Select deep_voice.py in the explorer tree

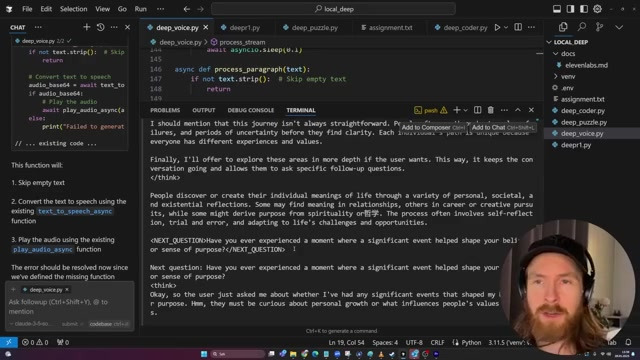click(582, 133)
